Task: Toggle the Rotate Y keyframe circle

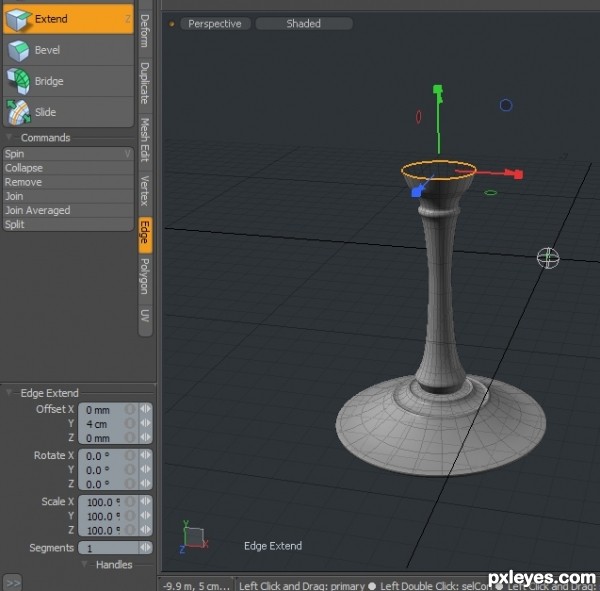Action: tap(130, 469)
